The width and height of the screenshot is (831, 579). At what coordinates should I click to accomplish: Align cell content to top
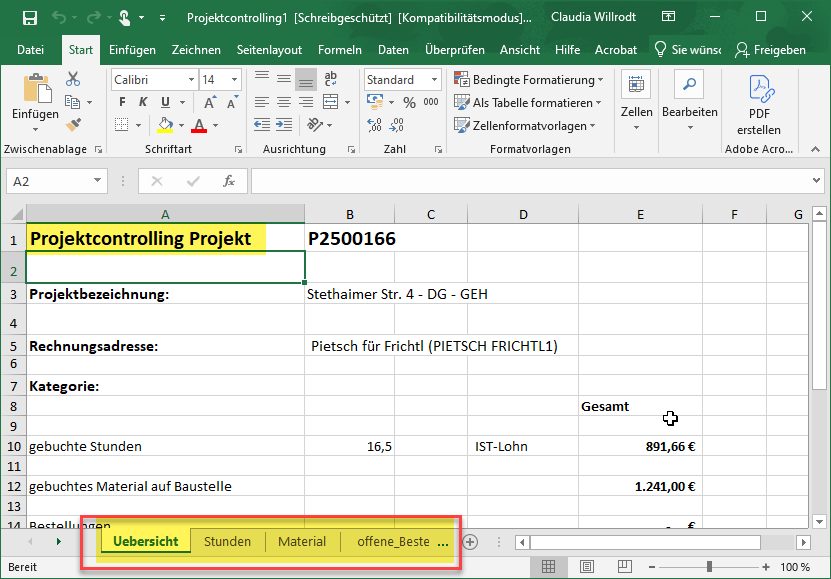coord(262,79)
